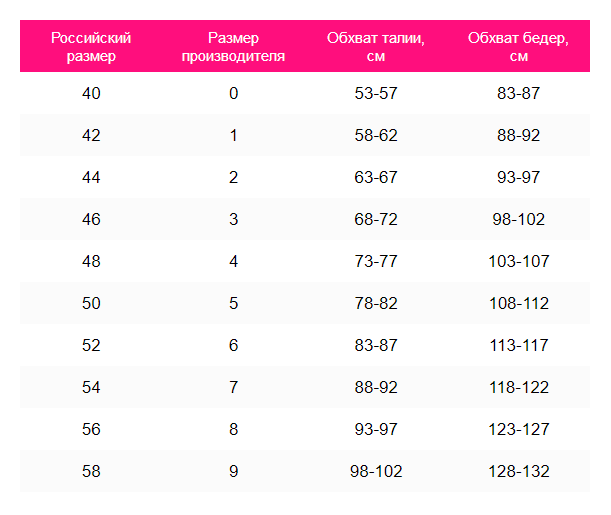Click manufacturer size 0 cell
The width and height of the screenshot is (611, 515).
tap(233, 93)
